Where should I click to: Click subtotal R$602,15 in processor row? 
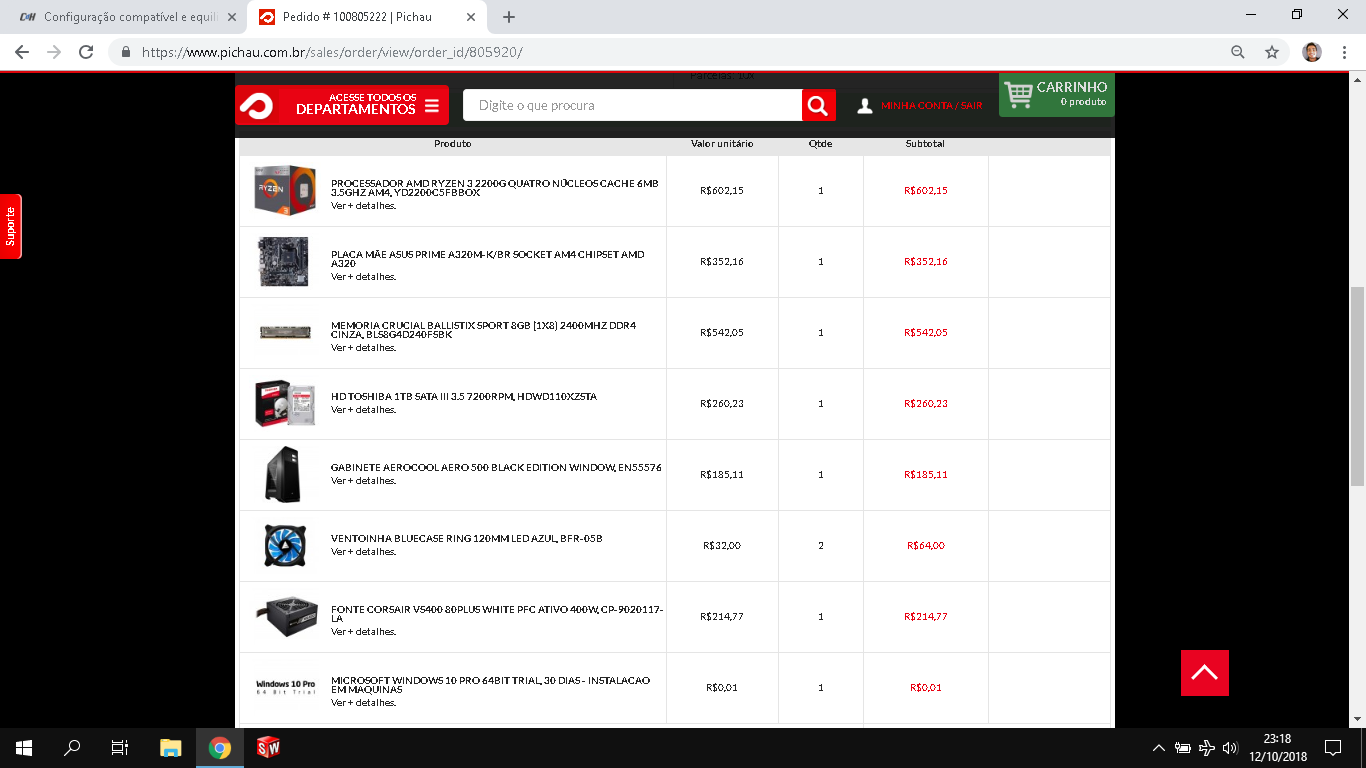(925, 190)
